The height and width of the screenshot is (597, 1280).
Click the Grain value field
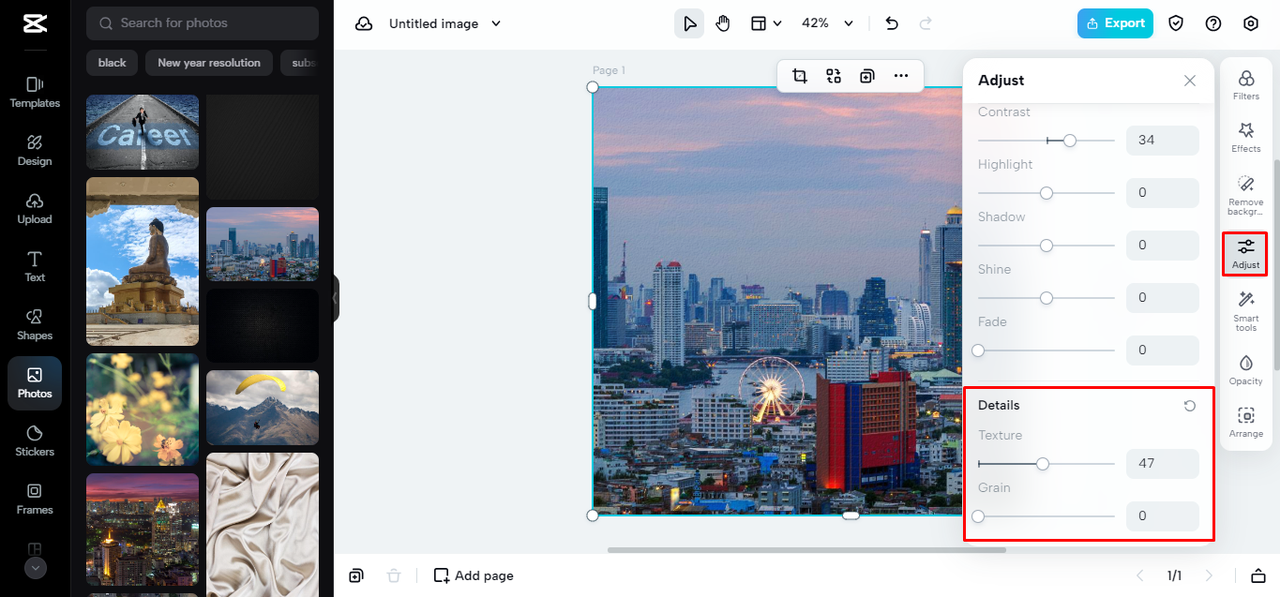[x=1162, y=516]
